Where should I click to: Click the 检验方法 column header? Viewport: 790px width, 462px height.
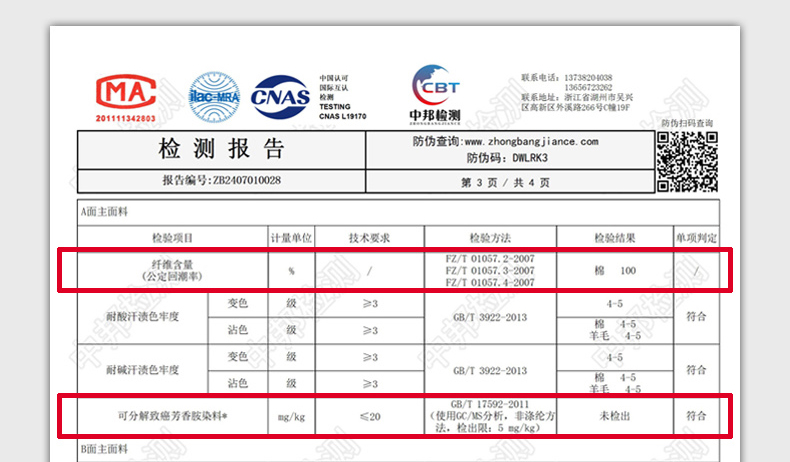tap(490, 238)
